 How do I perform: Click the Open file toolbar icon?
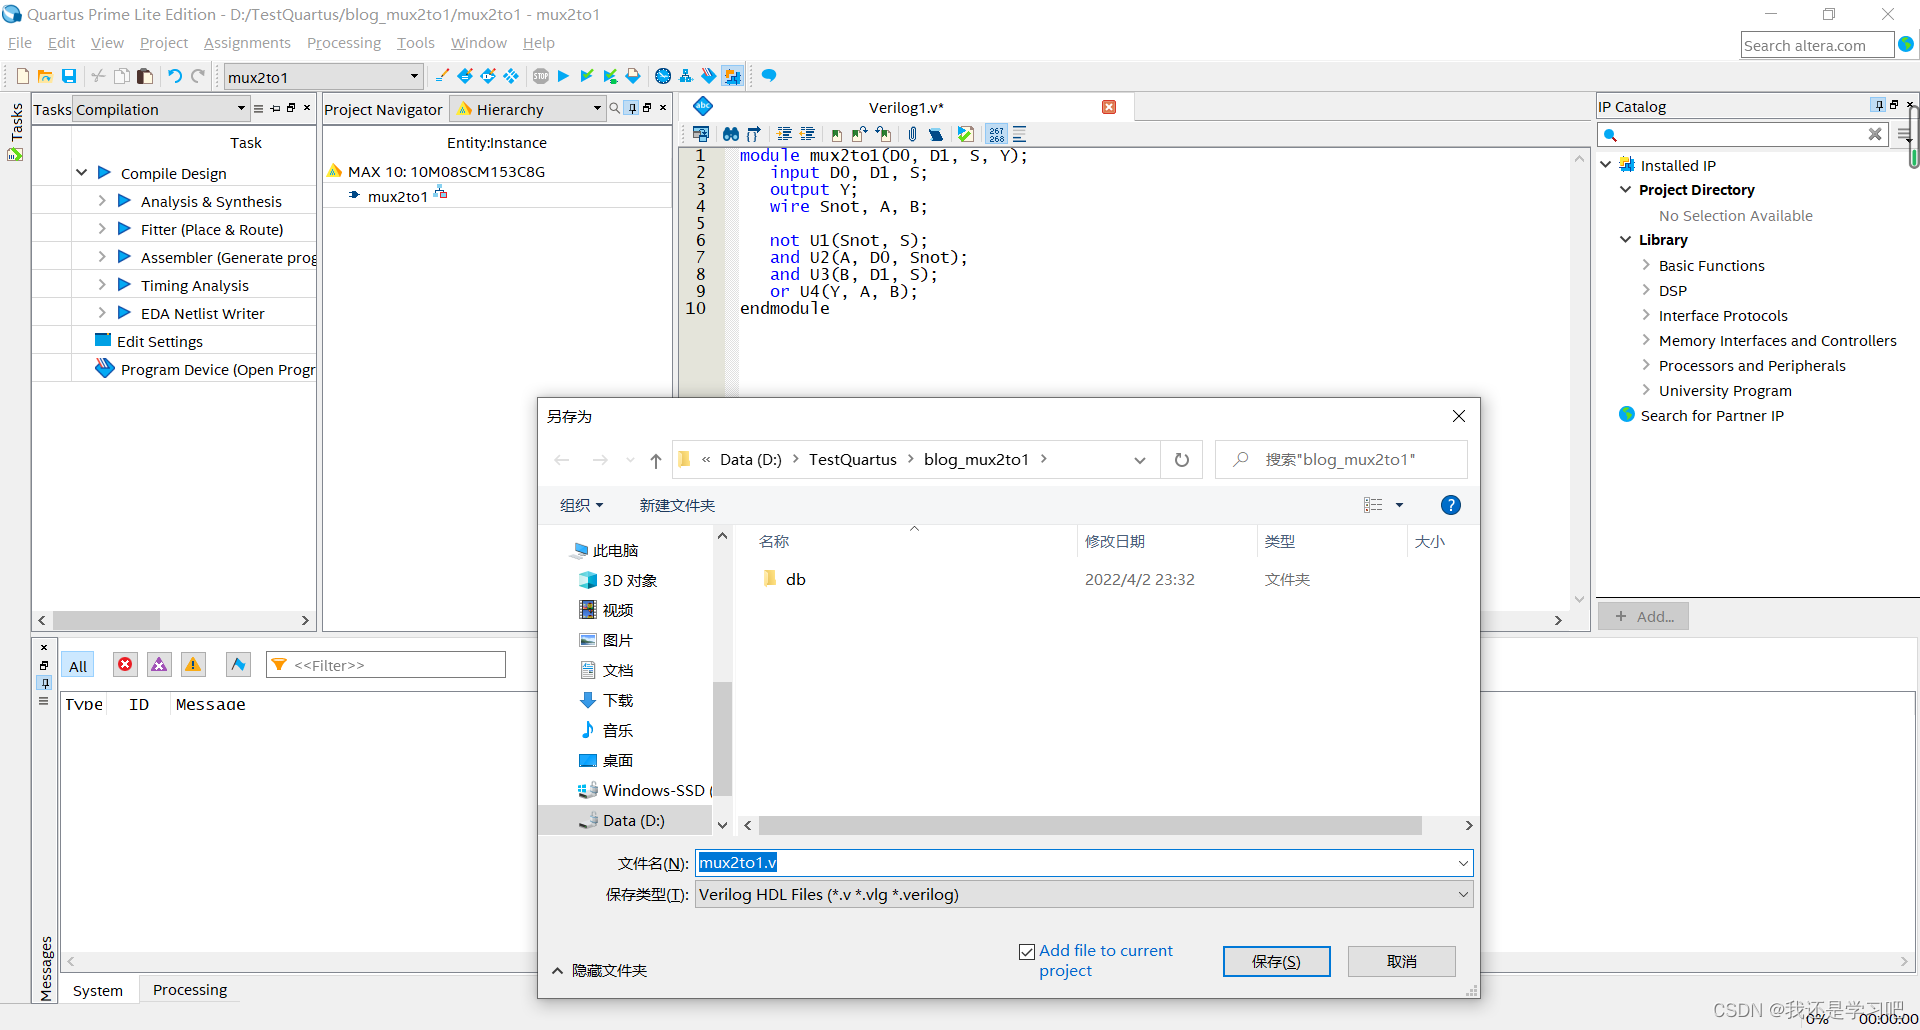tap(45, 76)
